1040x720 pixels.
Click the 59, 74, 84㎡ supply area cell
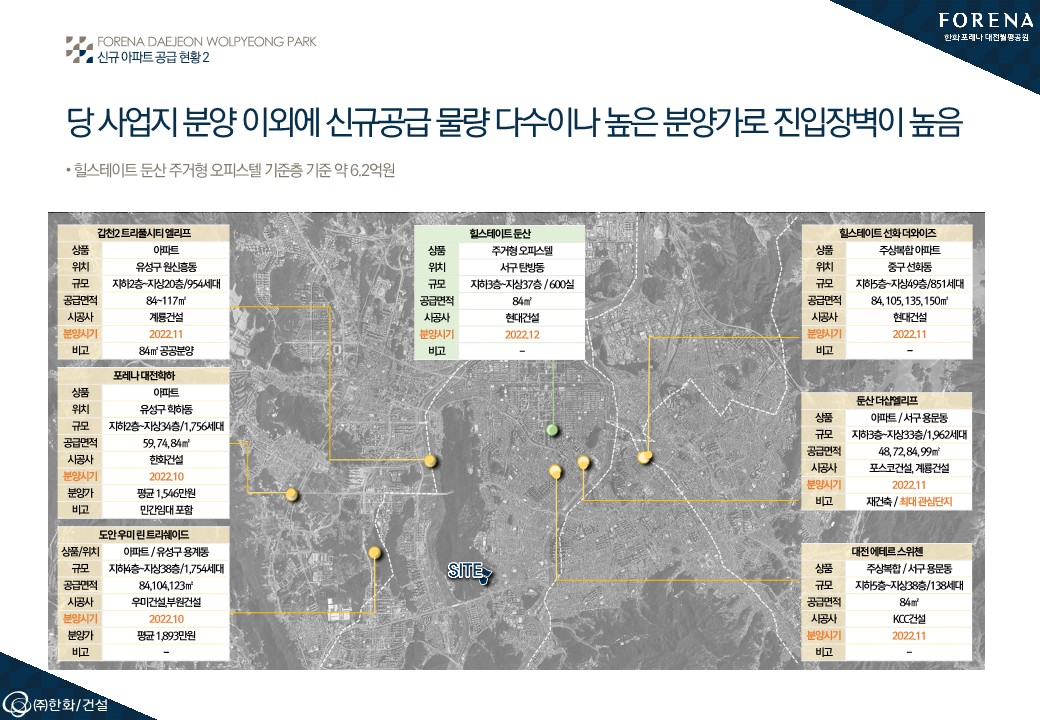click(x=166, y=443)
